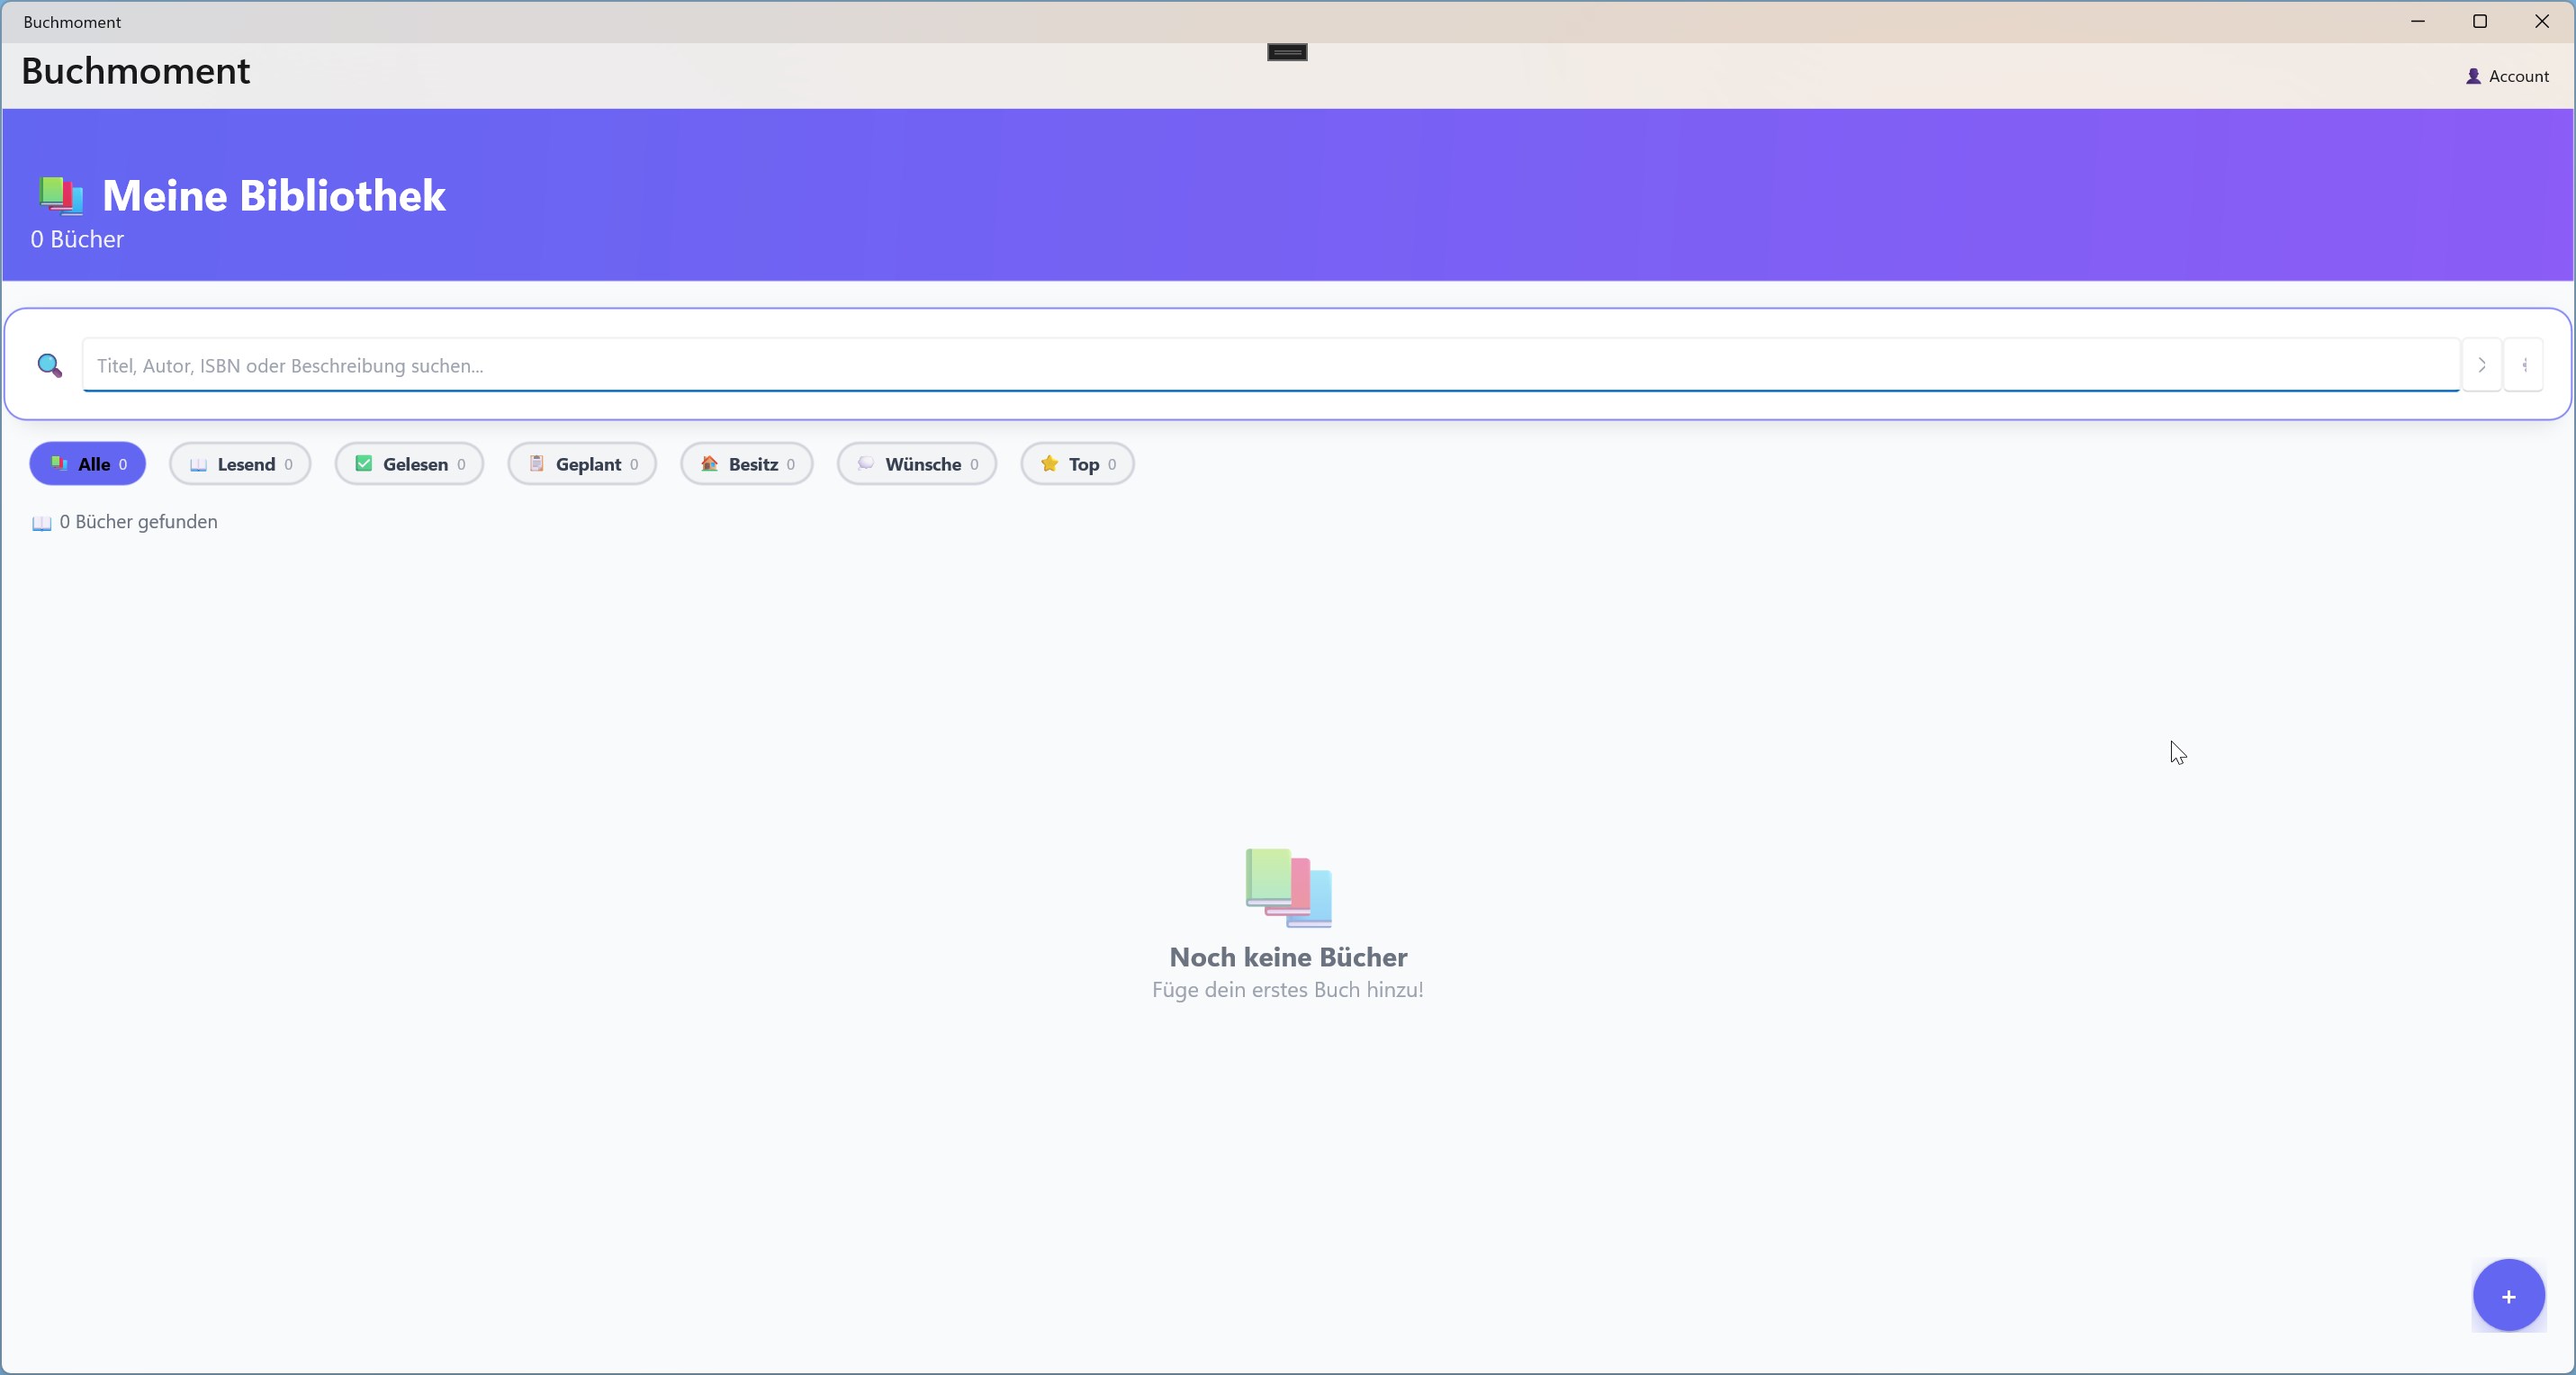Show the Wünsche wishlist filter
The height and width of the screenshot is (1375, 2576).
point(917,464)
